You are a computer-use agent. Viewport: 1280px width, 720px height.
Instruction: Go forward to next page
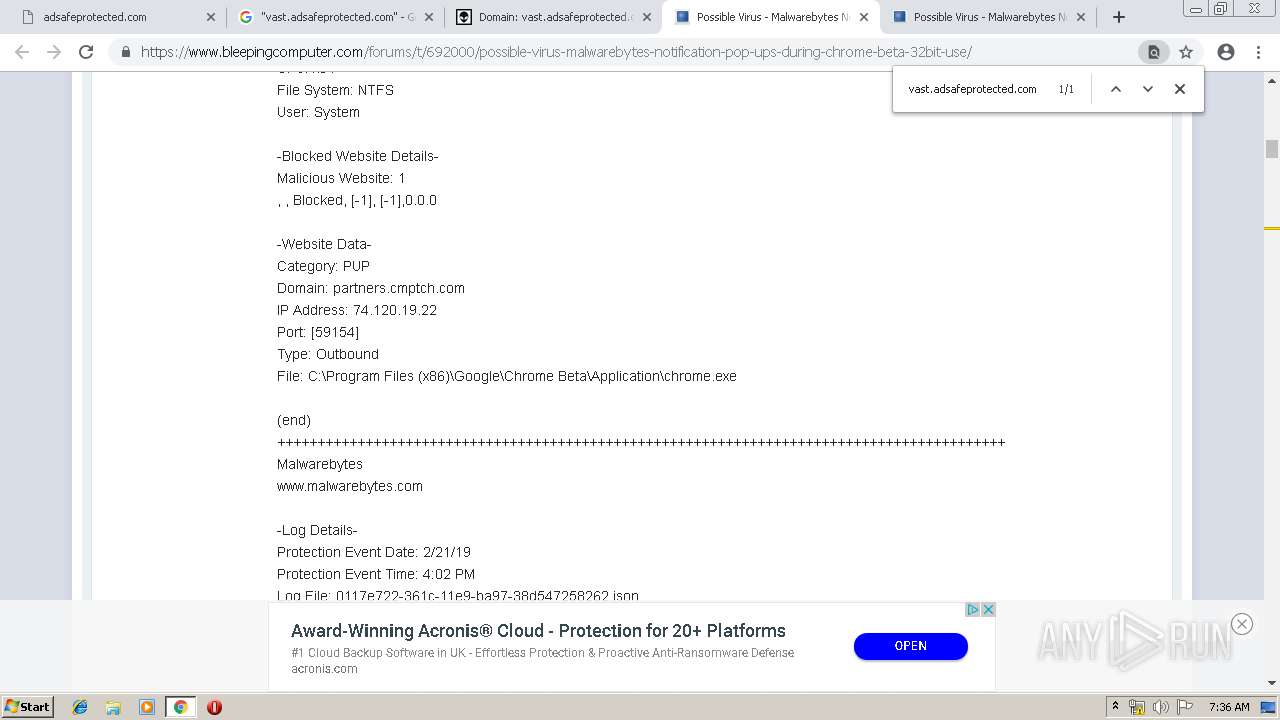coord(54,52)
